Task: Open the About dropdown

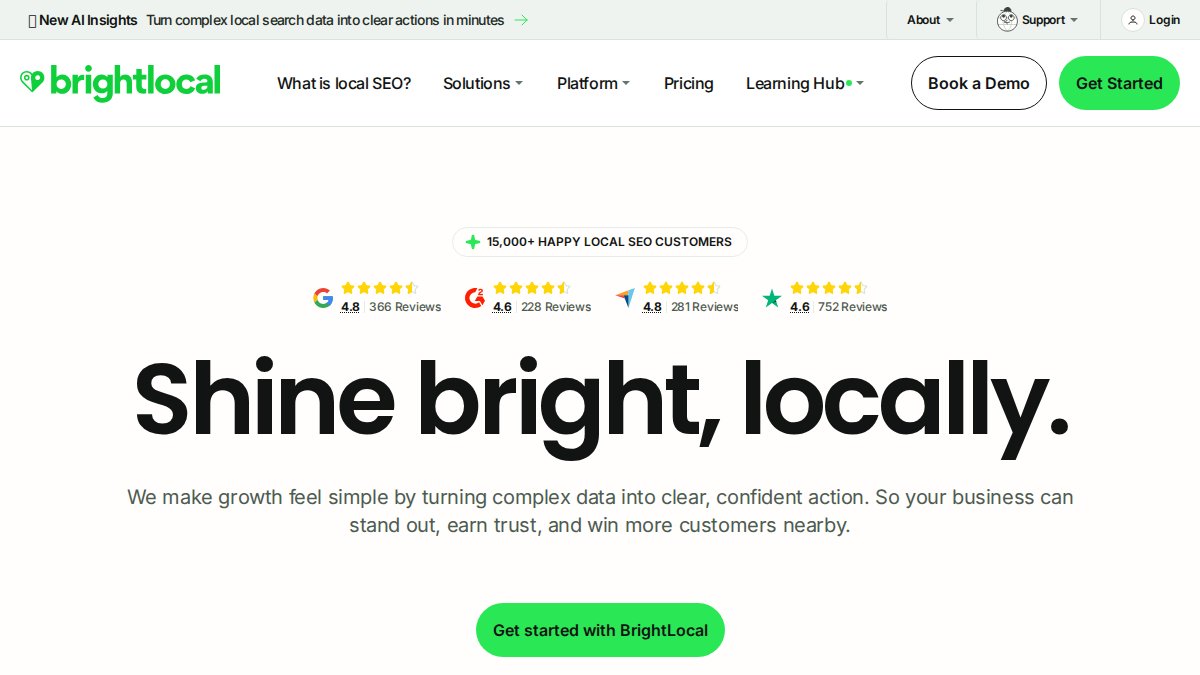Action: pyautogui.click(x=931, y=20)
